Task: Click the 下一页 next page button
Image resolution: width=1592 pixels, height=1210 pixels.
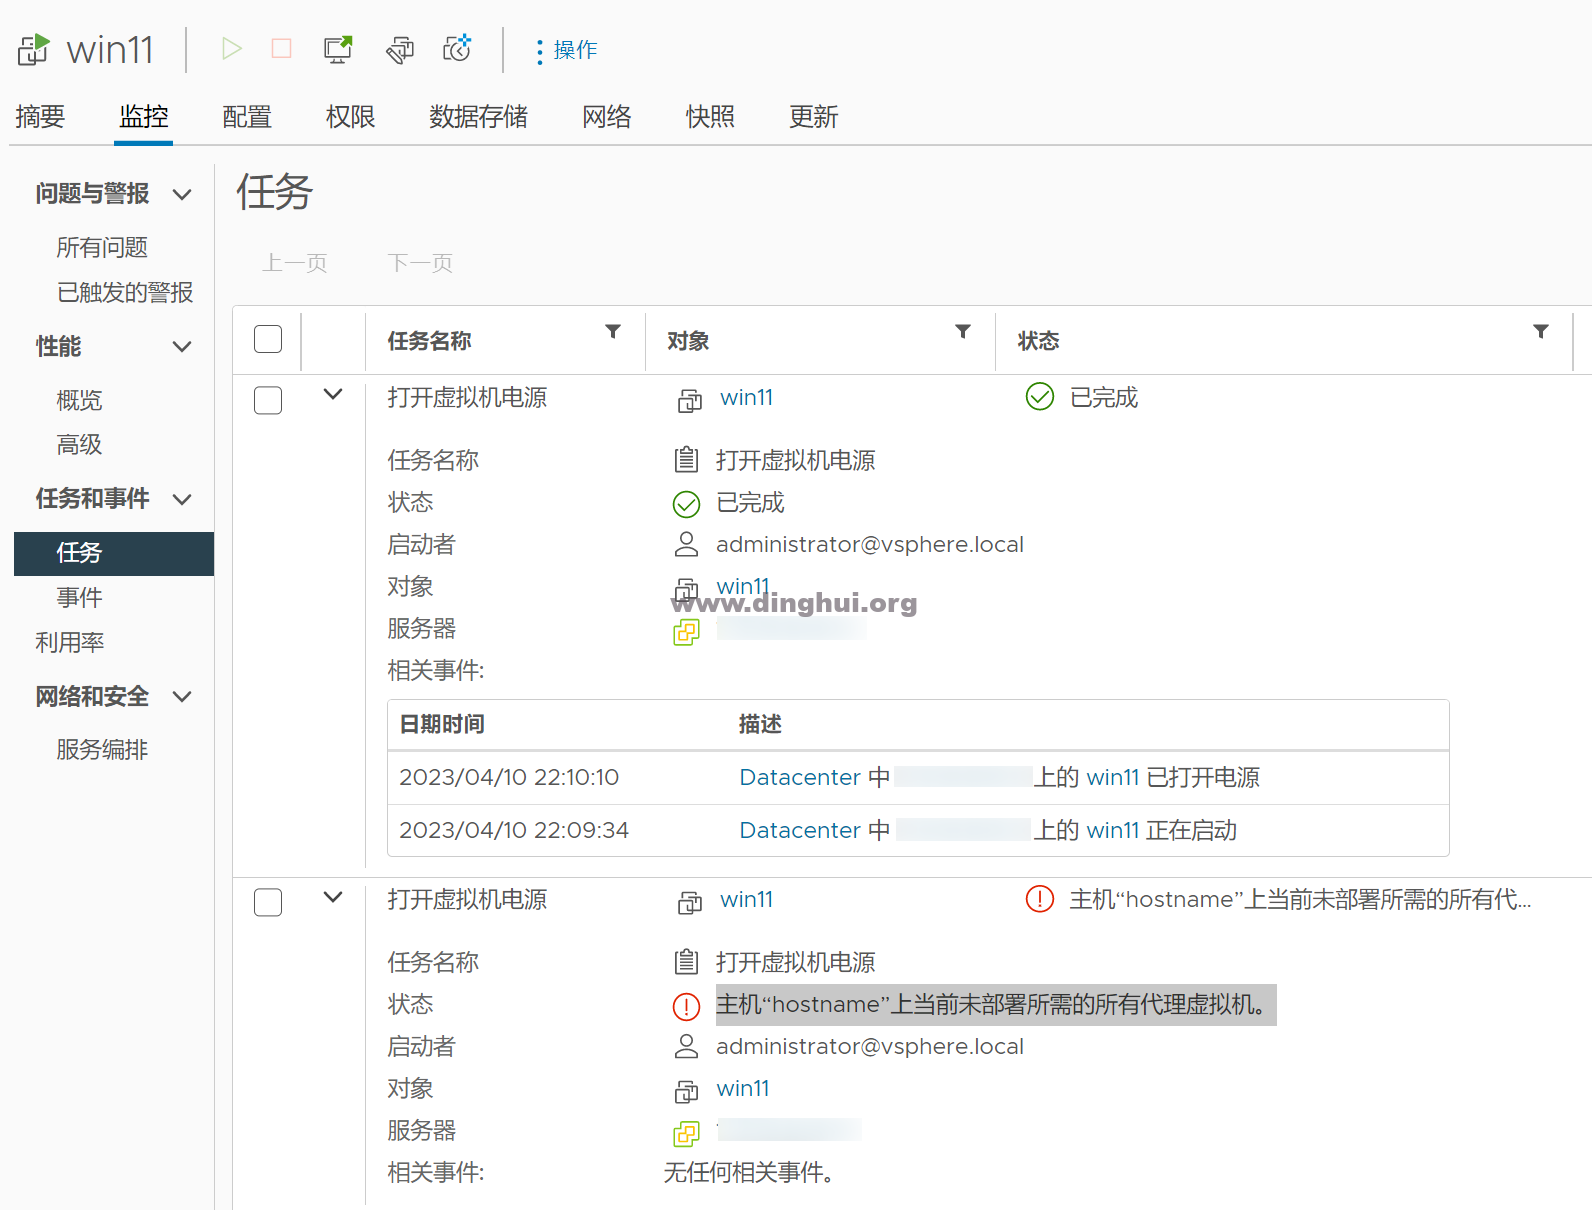Action: [x=420, y=263]
